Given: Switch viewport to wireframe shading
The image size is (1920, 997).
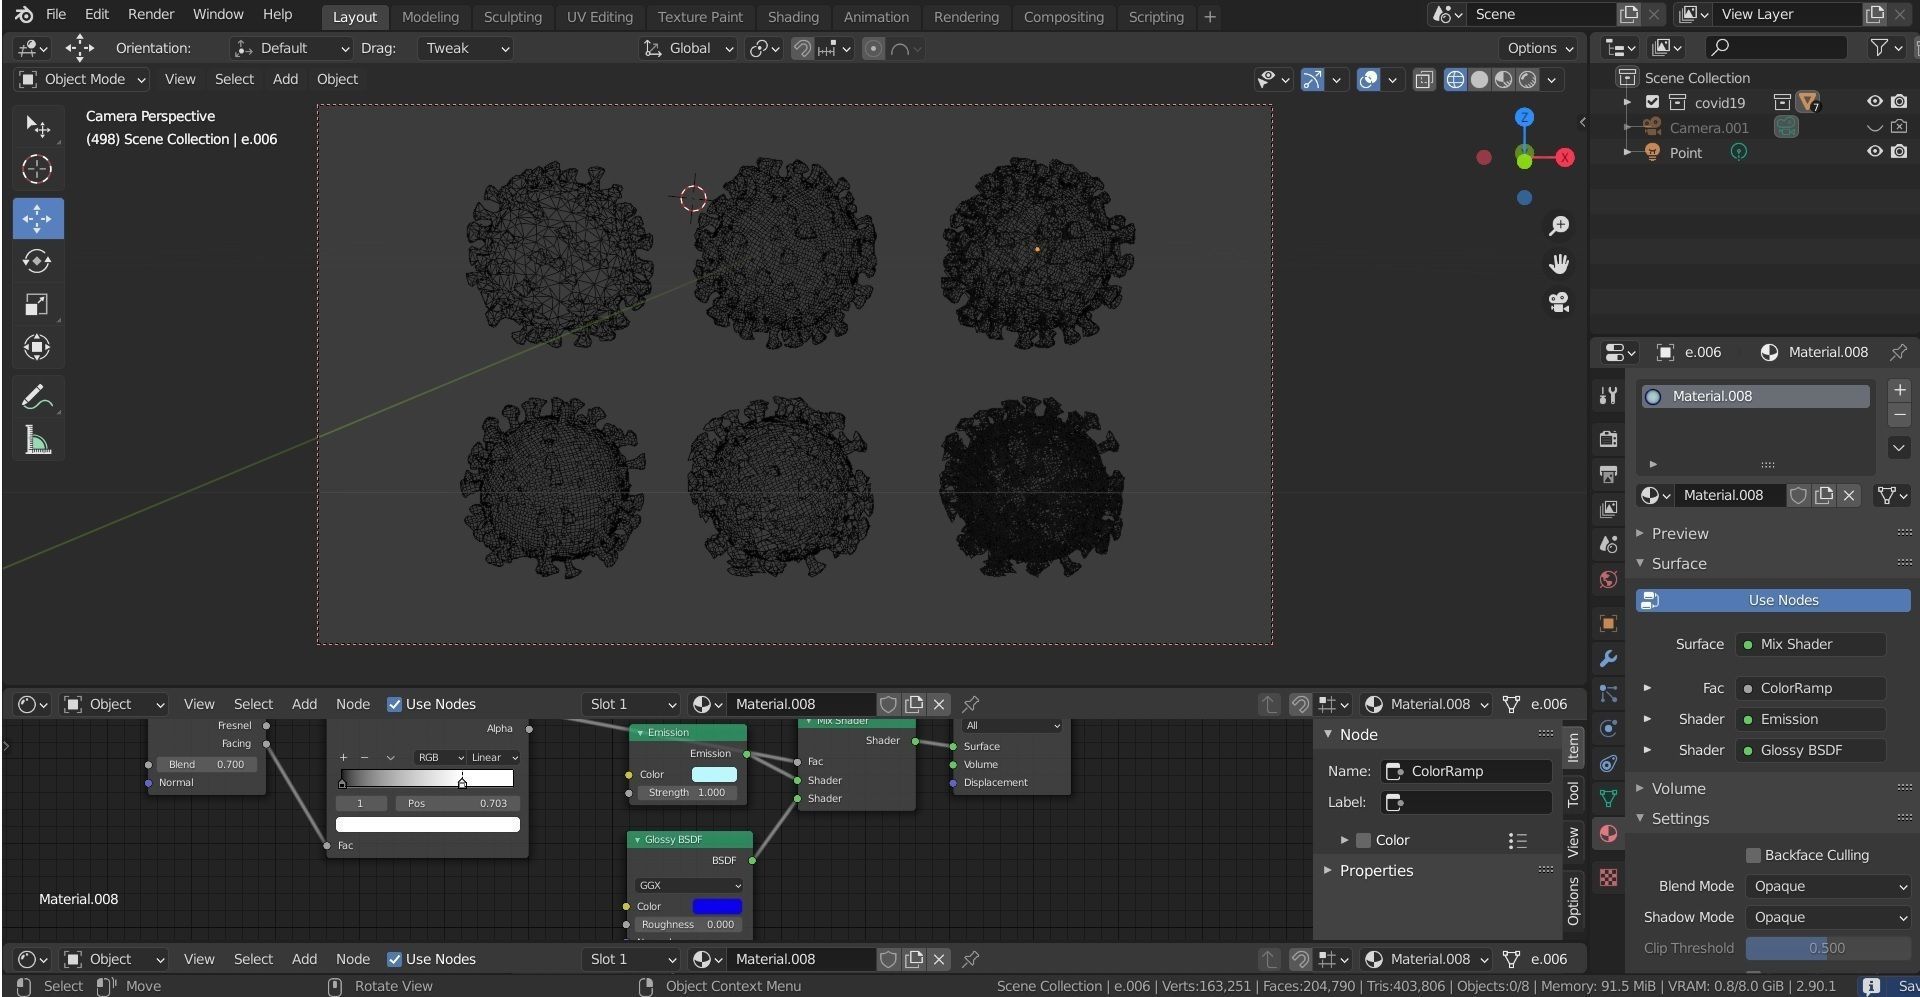Looking at the screenshot, I should (x=1455, y=79).
